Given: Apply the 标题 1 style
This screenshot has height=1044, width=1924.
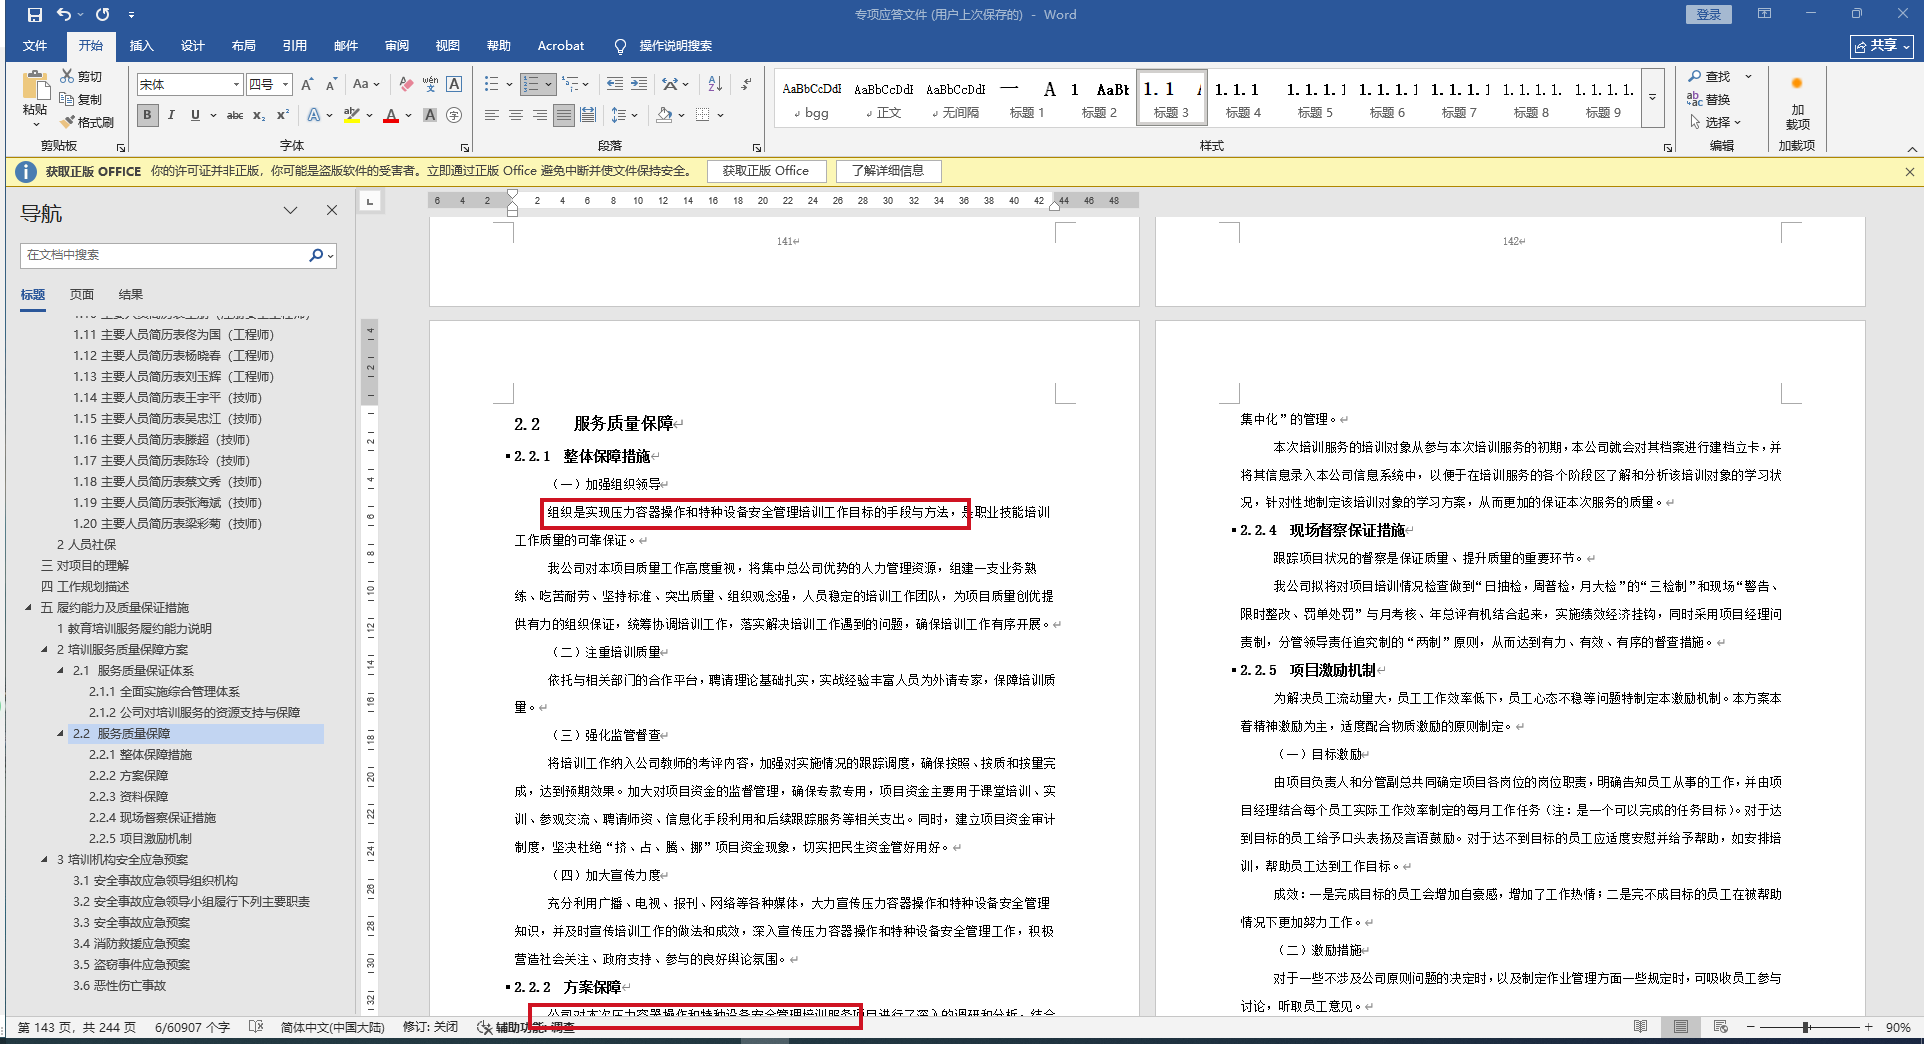Looking at the screenshot, I should (1027, 97).
